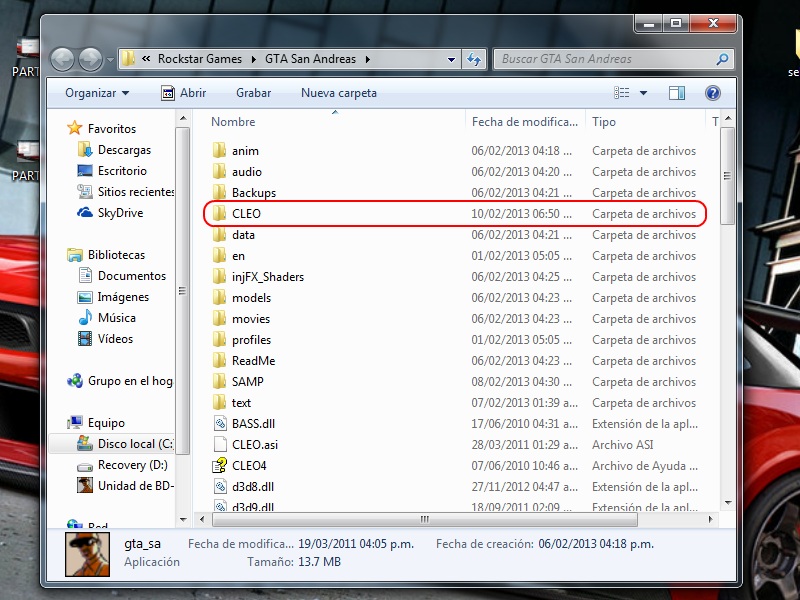This screenshot has width=800, height=600.
Task: Open the Música library
Action: pyautogui.click(x=117, y=318)
